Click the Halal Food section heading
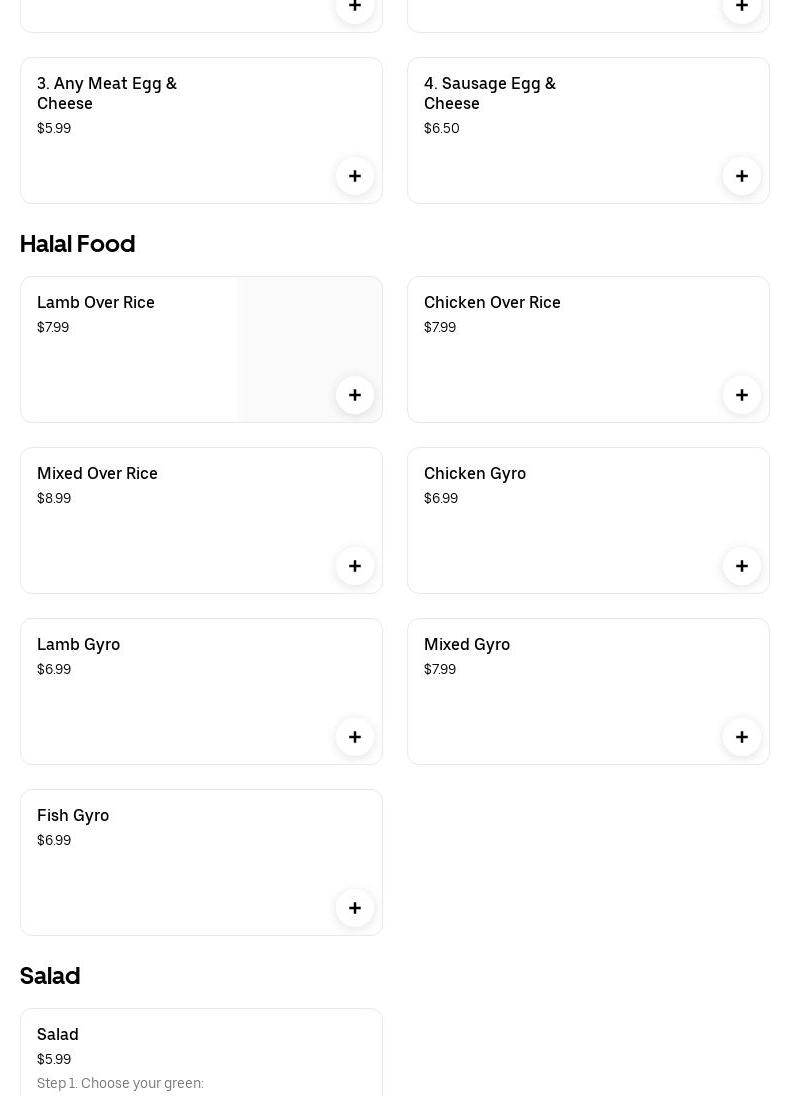Screen dimensions: 804x1096 77,243
